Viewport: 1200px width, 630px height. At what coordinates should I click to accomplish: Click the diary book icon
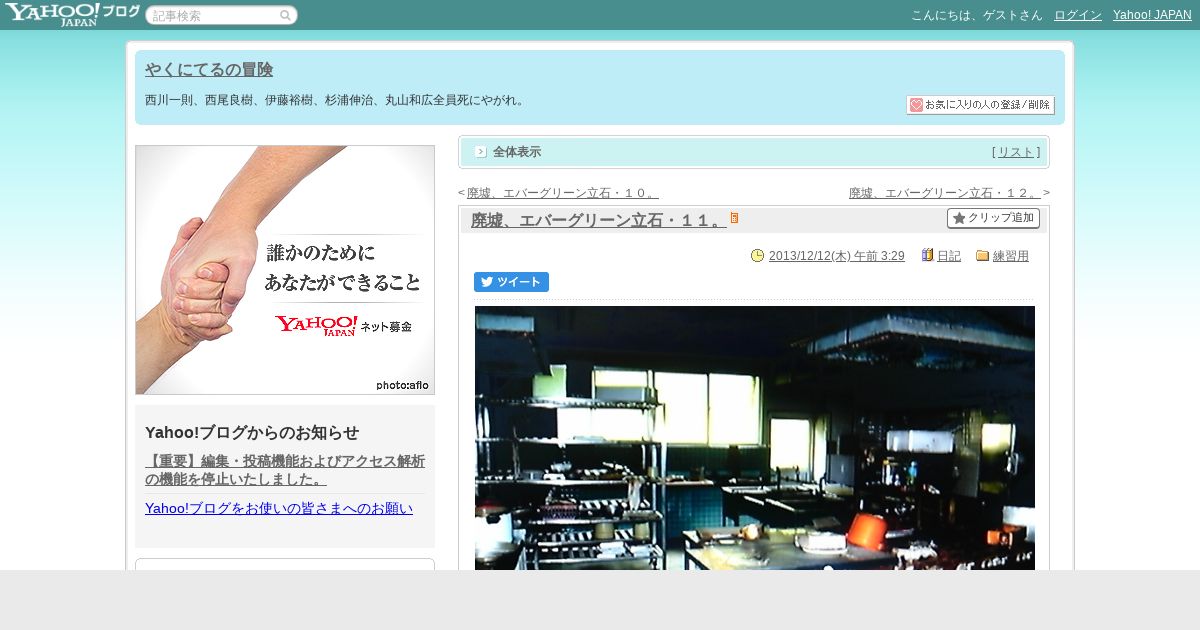point(927,256)
